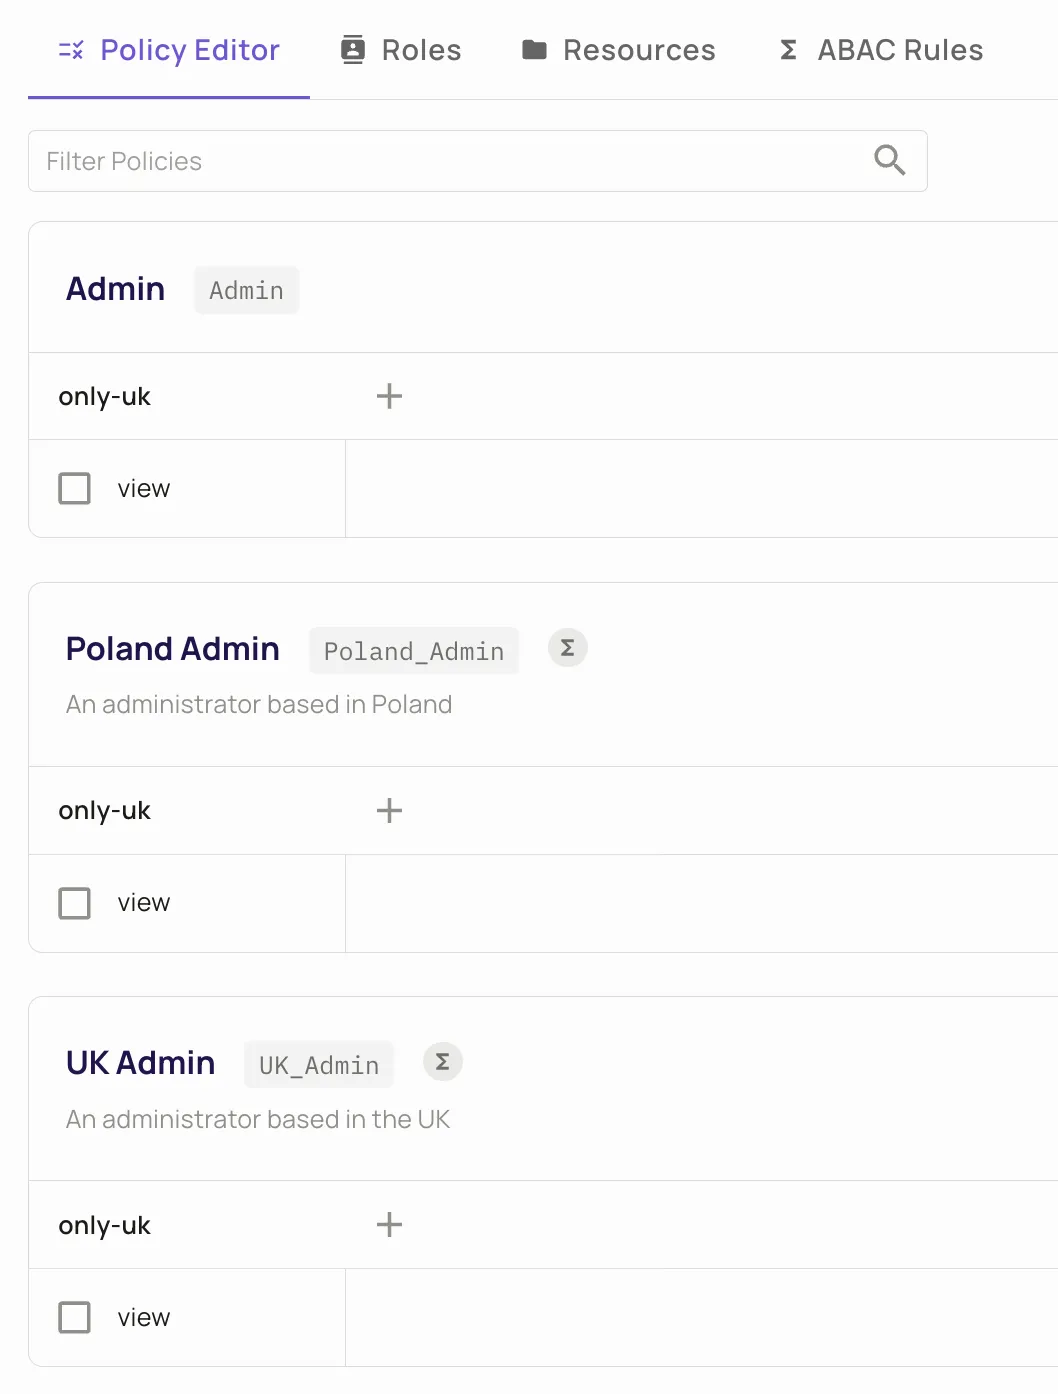The height and width of the screenshot is (1394, 1058).
Task: Click the search magnifier icon
Action: [889, 160]
